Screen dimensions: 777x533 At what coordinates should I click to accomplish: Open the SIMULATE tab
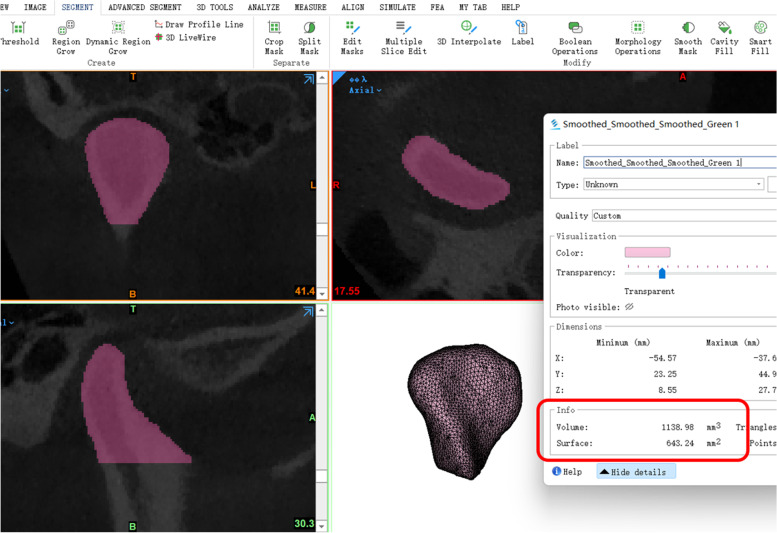(397, 7)
